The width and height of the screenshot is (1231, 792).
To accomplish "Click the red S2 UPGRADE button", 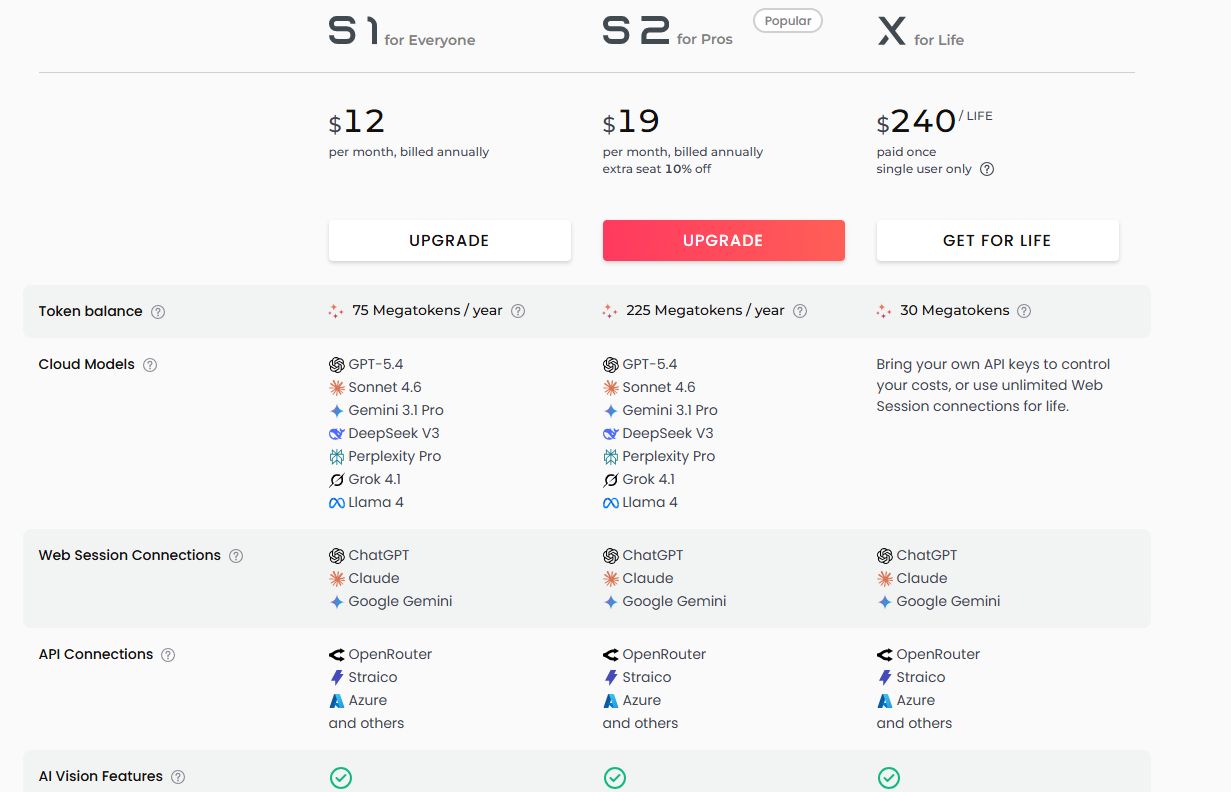I will pyautogui.click(x=724, y=240).
